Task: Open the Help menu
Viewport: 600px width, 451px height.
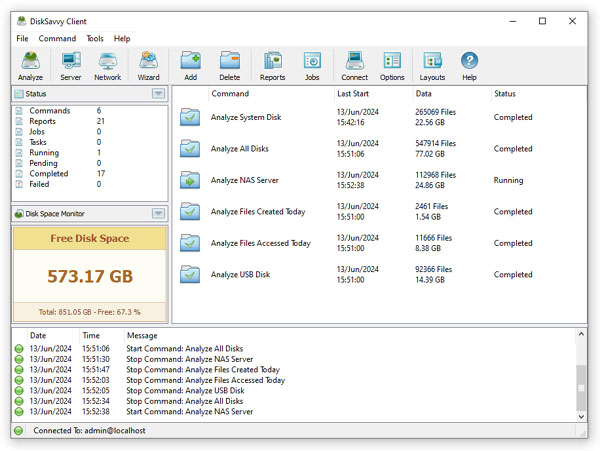Action: [122, 38]
